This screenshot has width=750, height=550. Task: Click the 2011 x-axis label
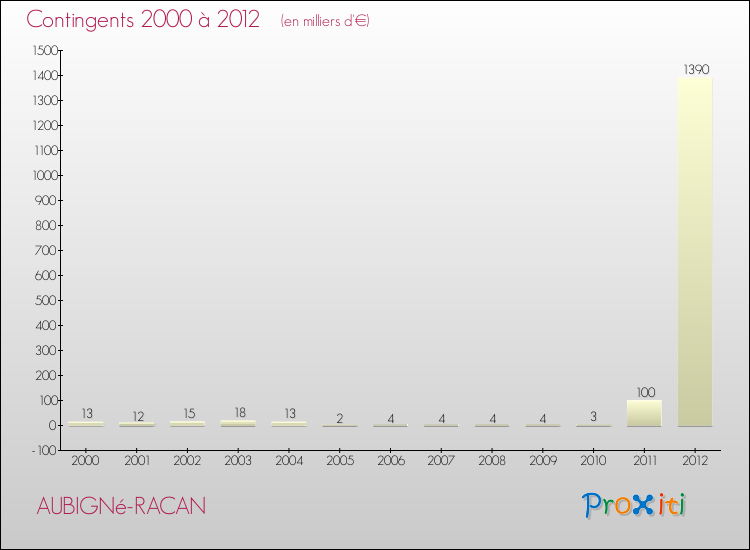(x=645, y=461)
